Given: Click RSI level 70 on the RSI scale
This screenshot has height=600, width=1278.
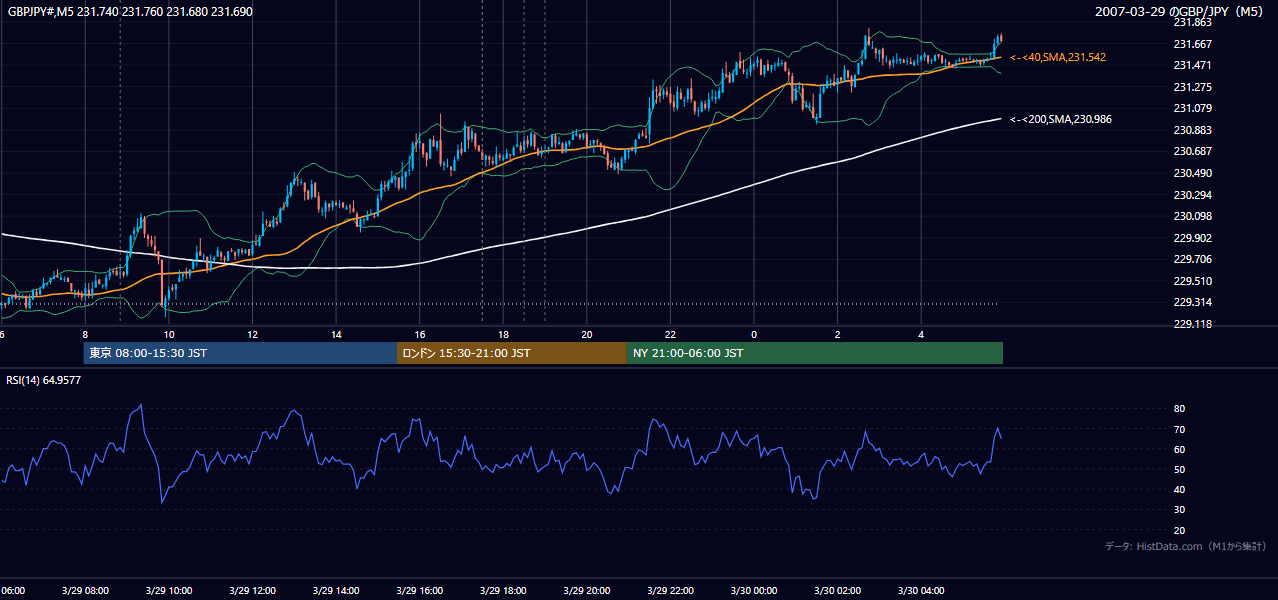Looking at the screenshot, I should [x=1179, y=429].
